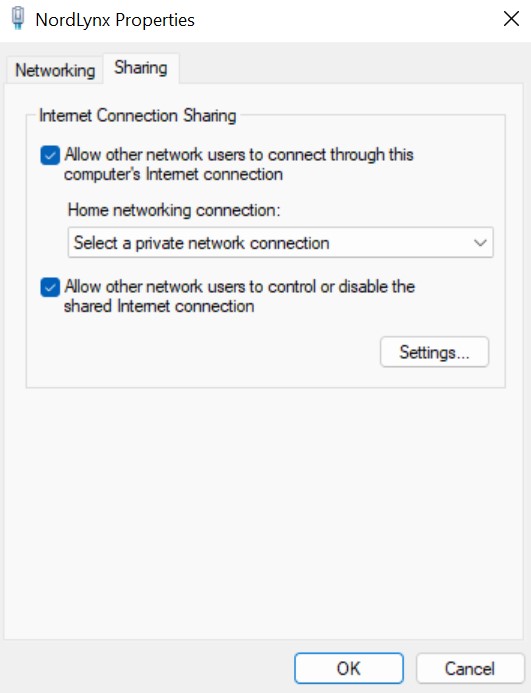Click the 'connect through this computer's Internet connection' label
The image size is (531, 693).
[x=239, y=164]
